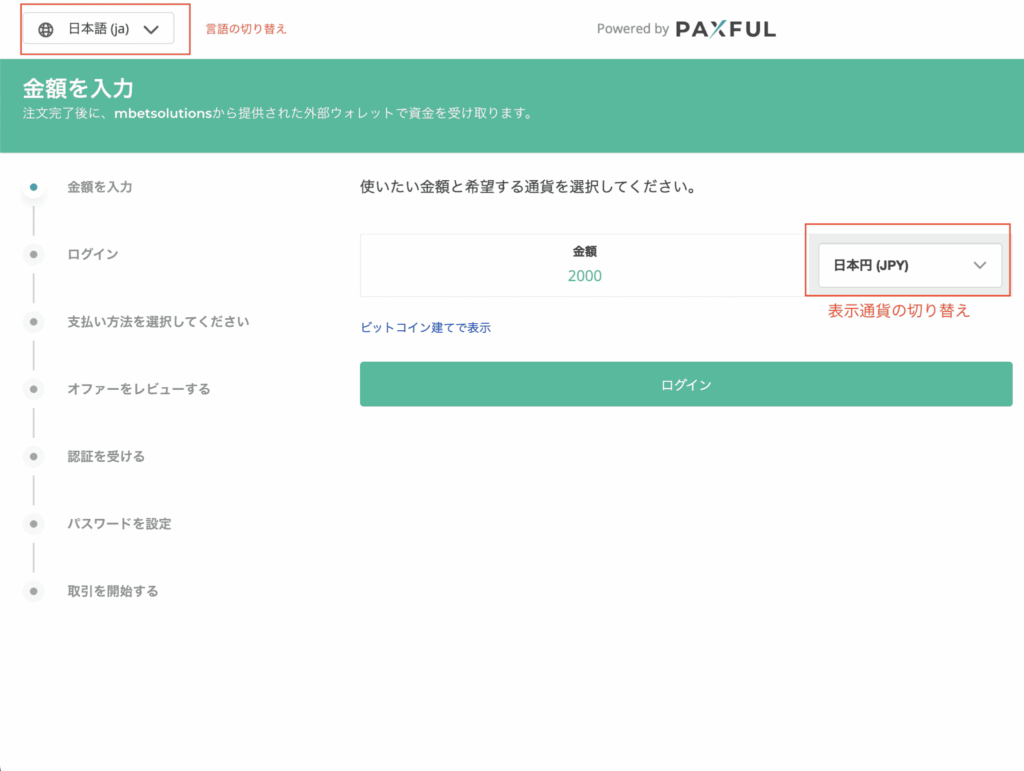Click the ビットコイン建てで表示 link
Screen dimensions: 1024x771
coord(425,327)
